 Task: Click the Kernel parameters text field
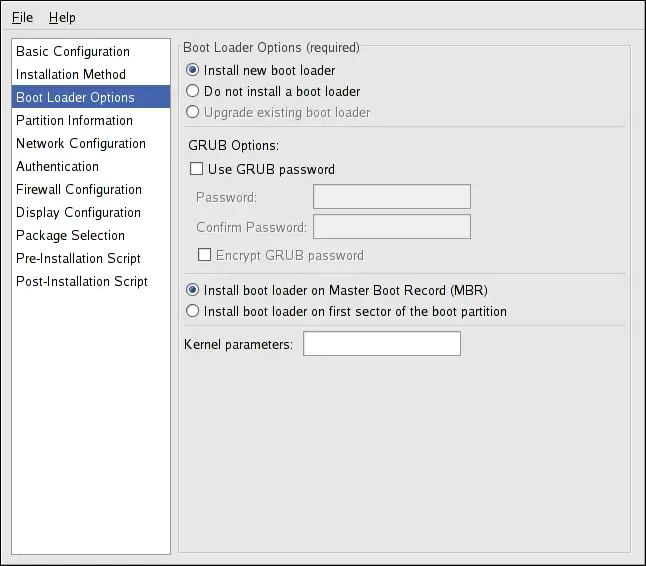(x=381, y=344)
